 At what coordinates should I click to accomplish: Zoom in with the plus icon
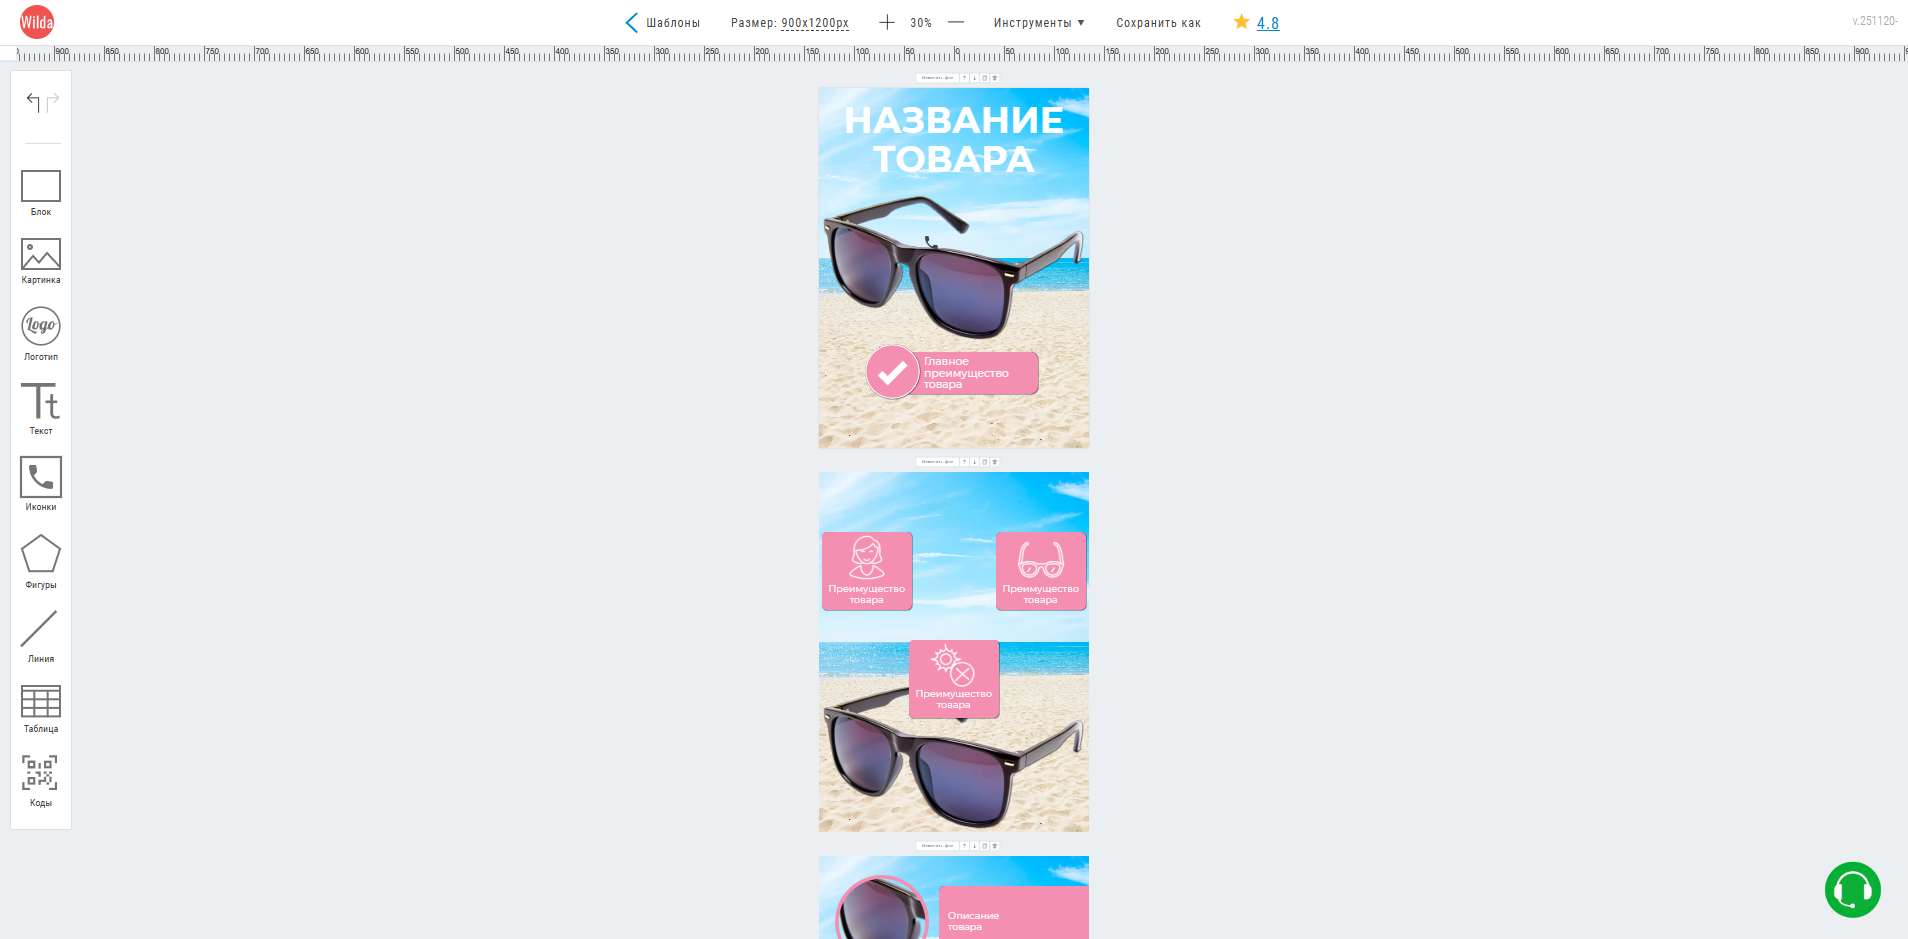[x=887, y=22]
